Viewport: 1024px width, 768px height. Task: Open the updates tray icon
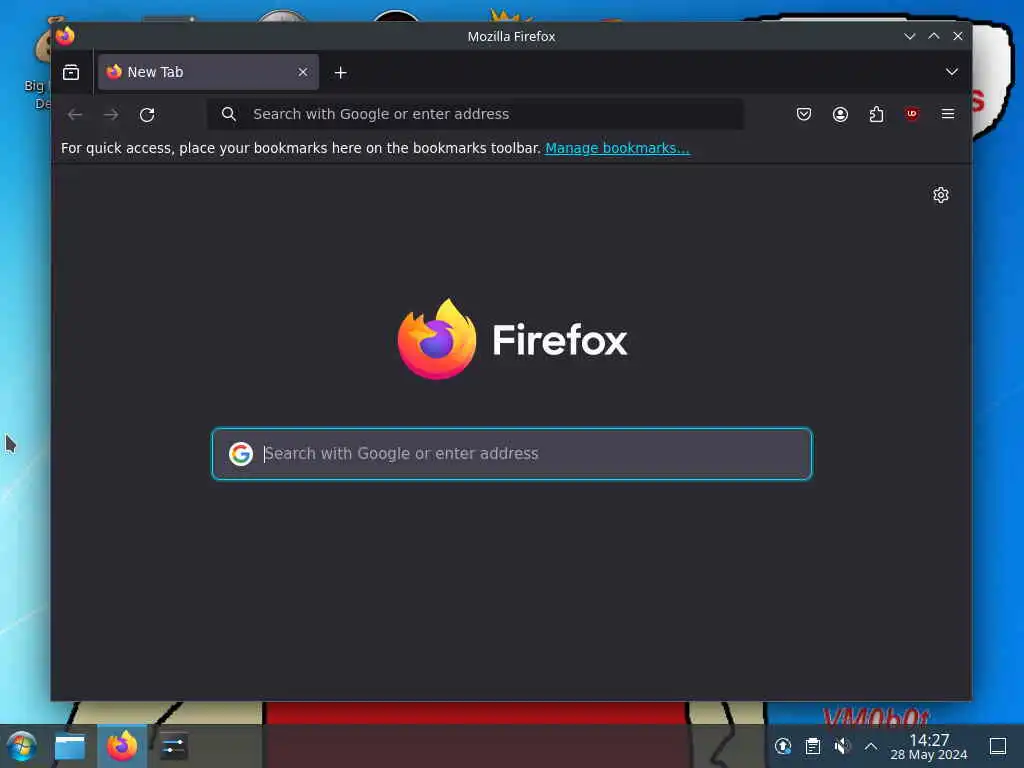coord(782,746)
